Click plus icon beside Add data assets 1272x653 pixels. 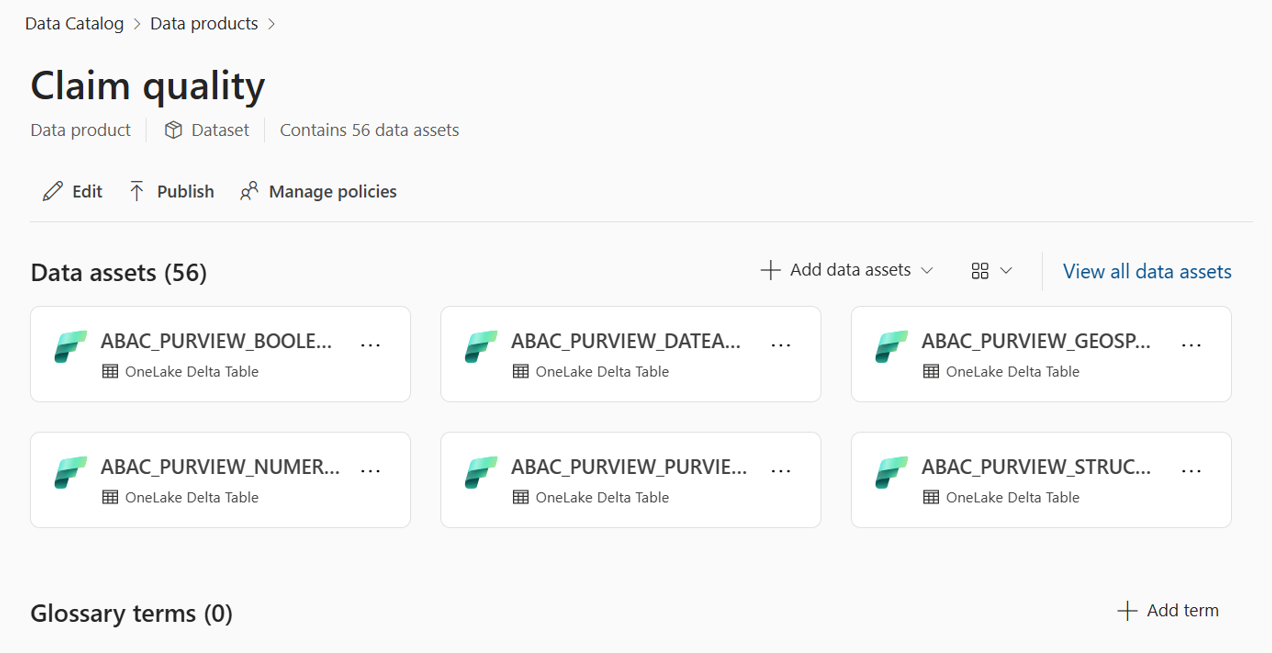(770, 270)
